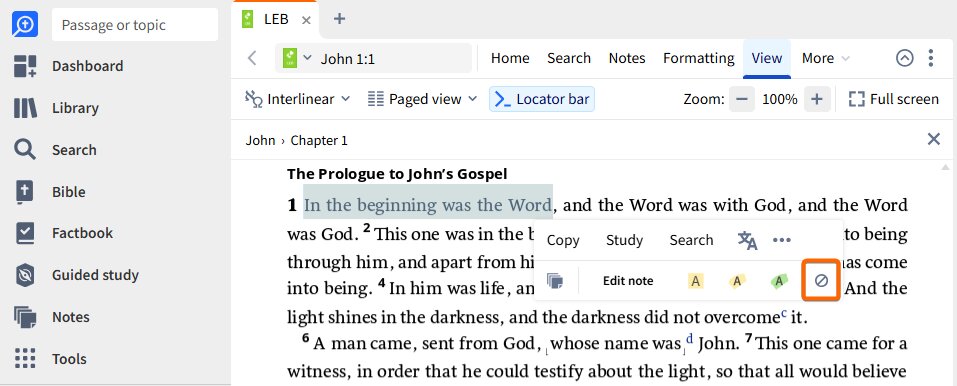This screenshot has width=957, height=386.
Task: Open the Notes icon in sidebar
Action: coord(25,317)
